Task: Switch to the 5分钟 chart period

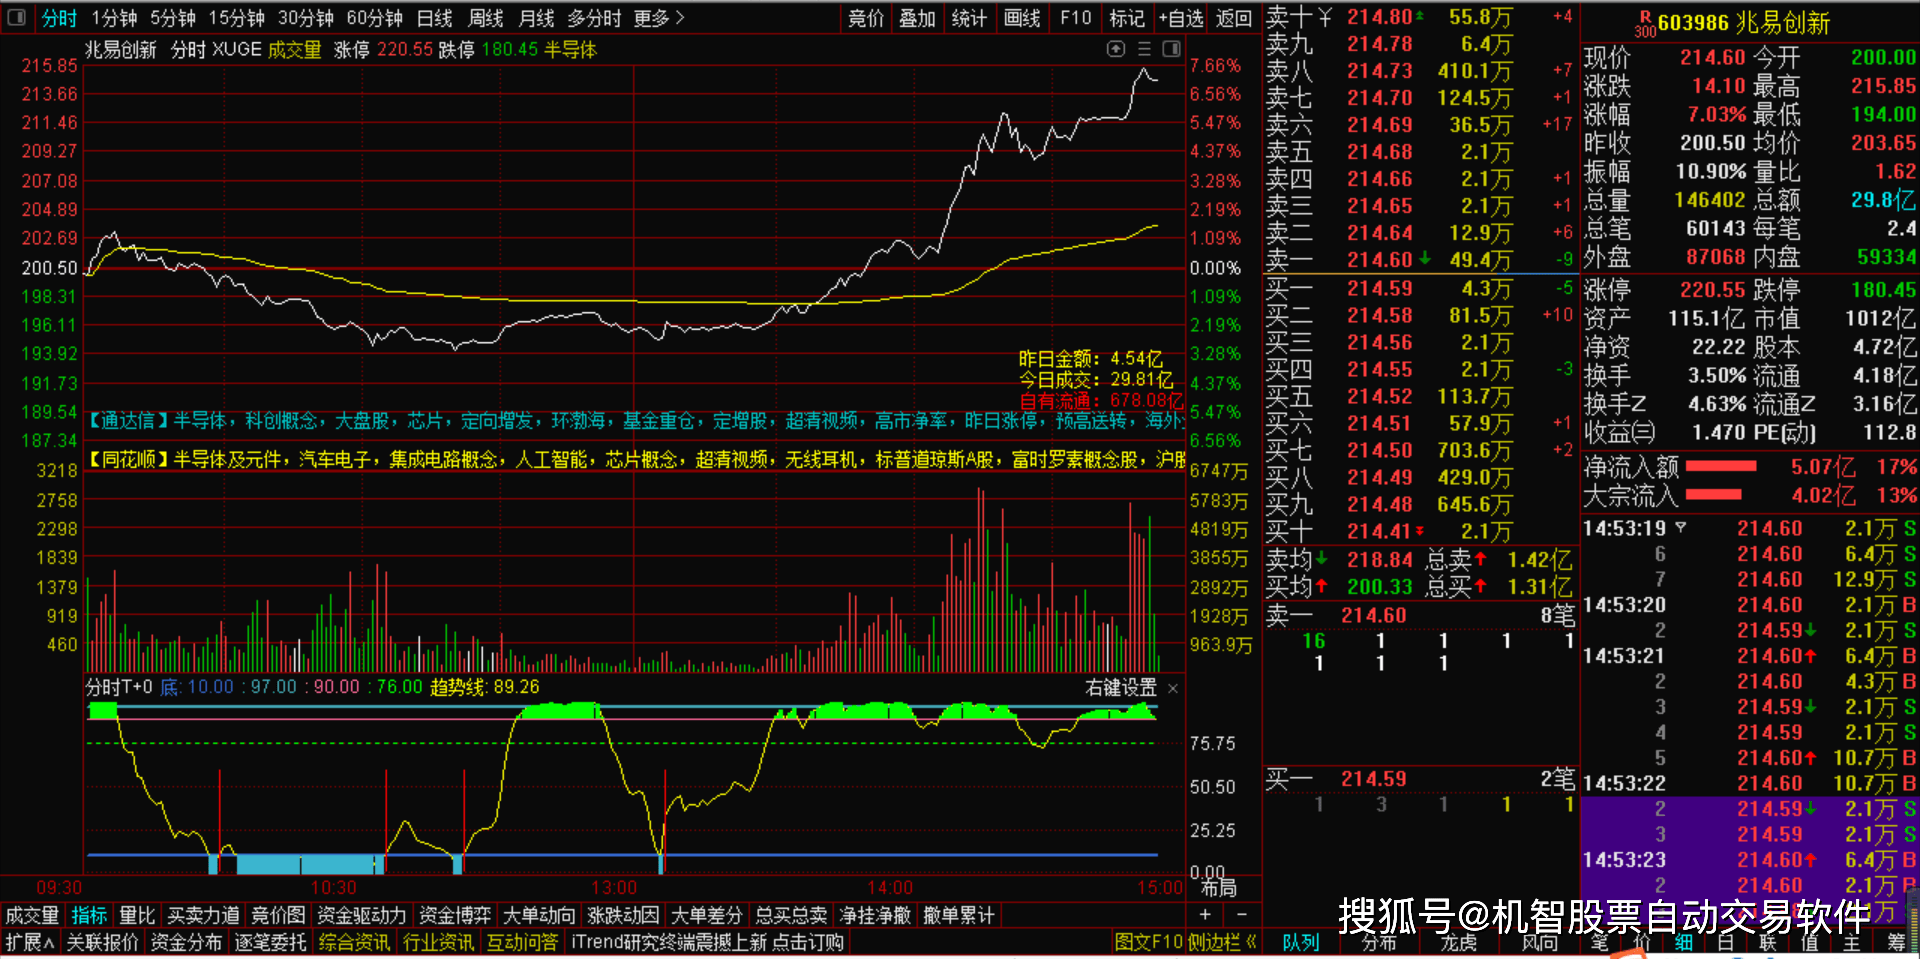Action: tap(173, 18)
